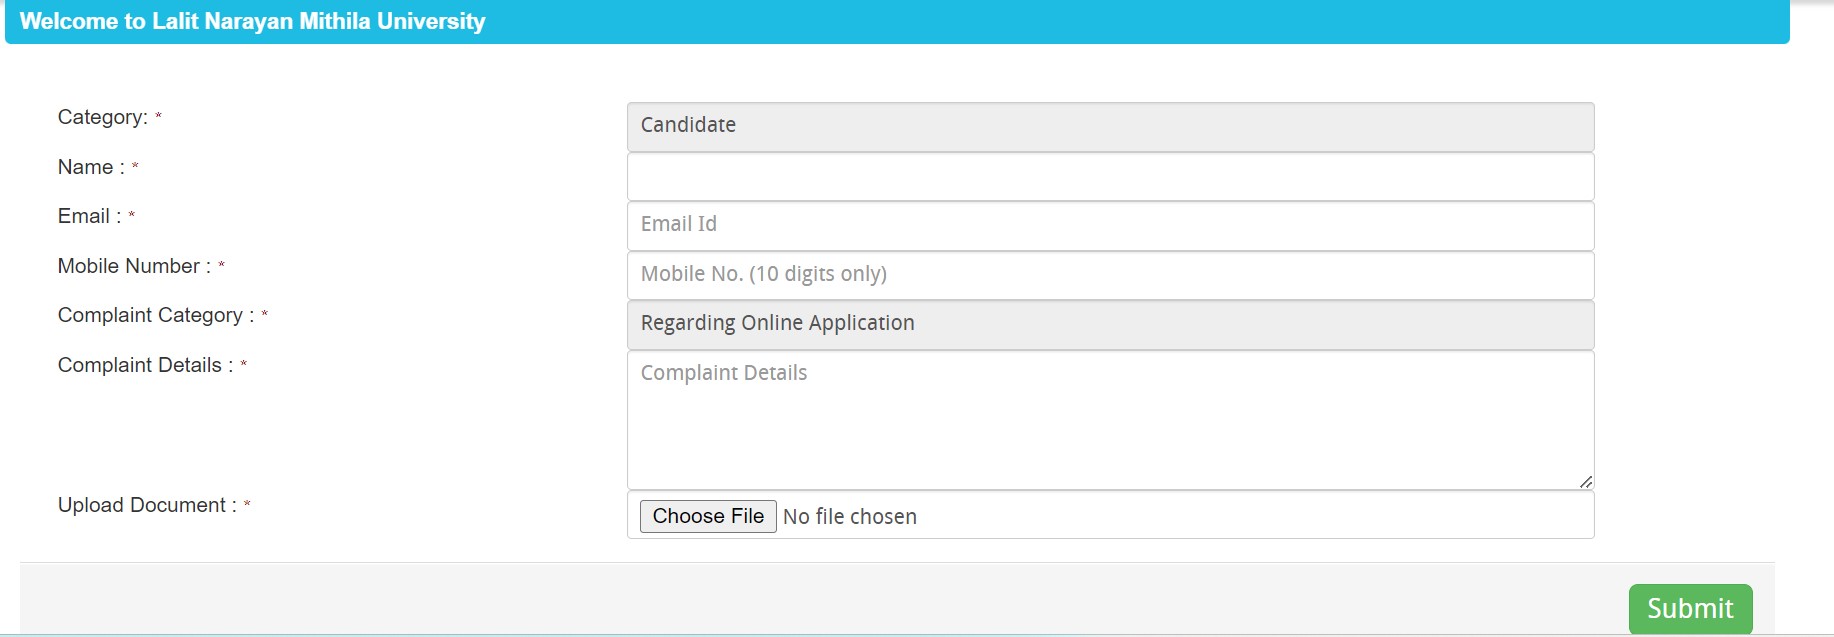
Task: Select the Email Id input field
Action: [x=1108, y=225]
